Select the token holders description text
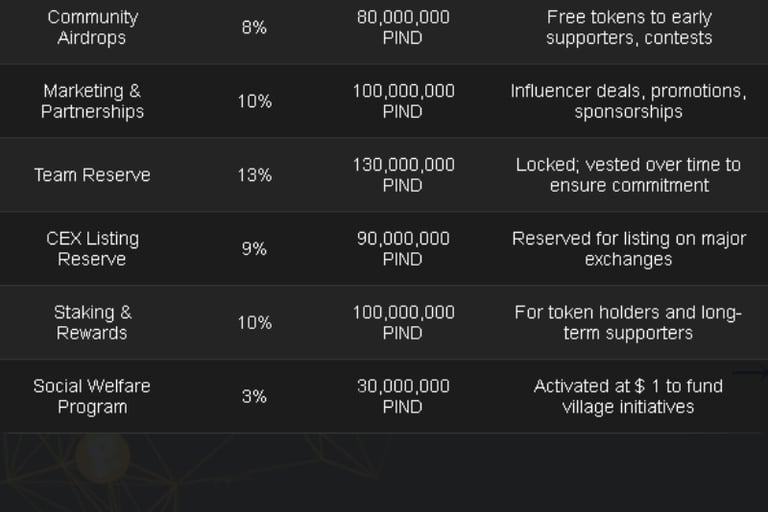Viewport: 768px width, 512px height. click(629, 322)
